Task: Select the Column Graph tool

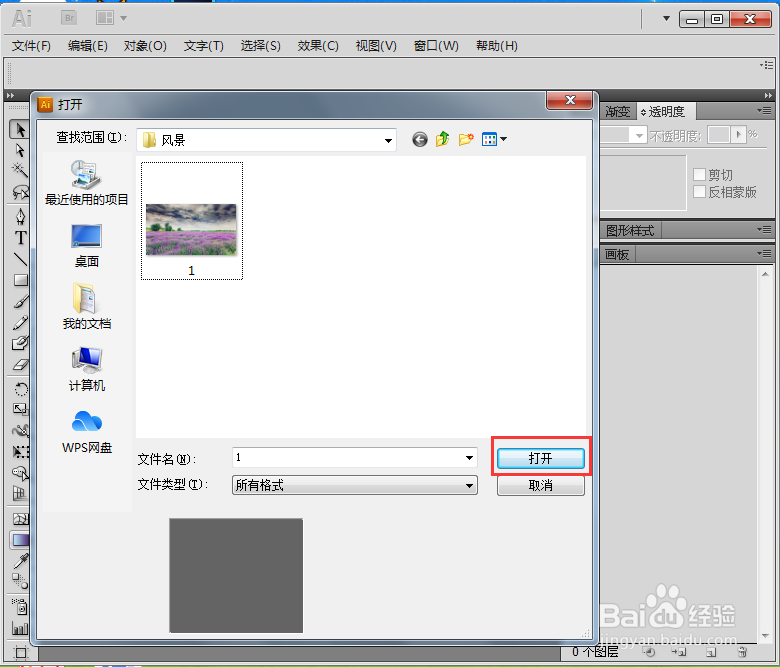Action: [20, 628]
